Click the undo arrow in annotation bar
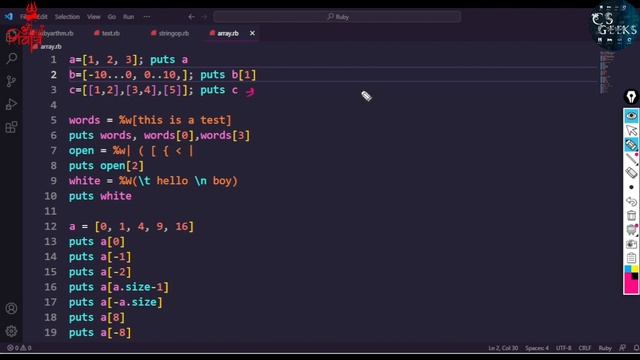The height and width of the screenshot is (360, 640). click(631, 202)
